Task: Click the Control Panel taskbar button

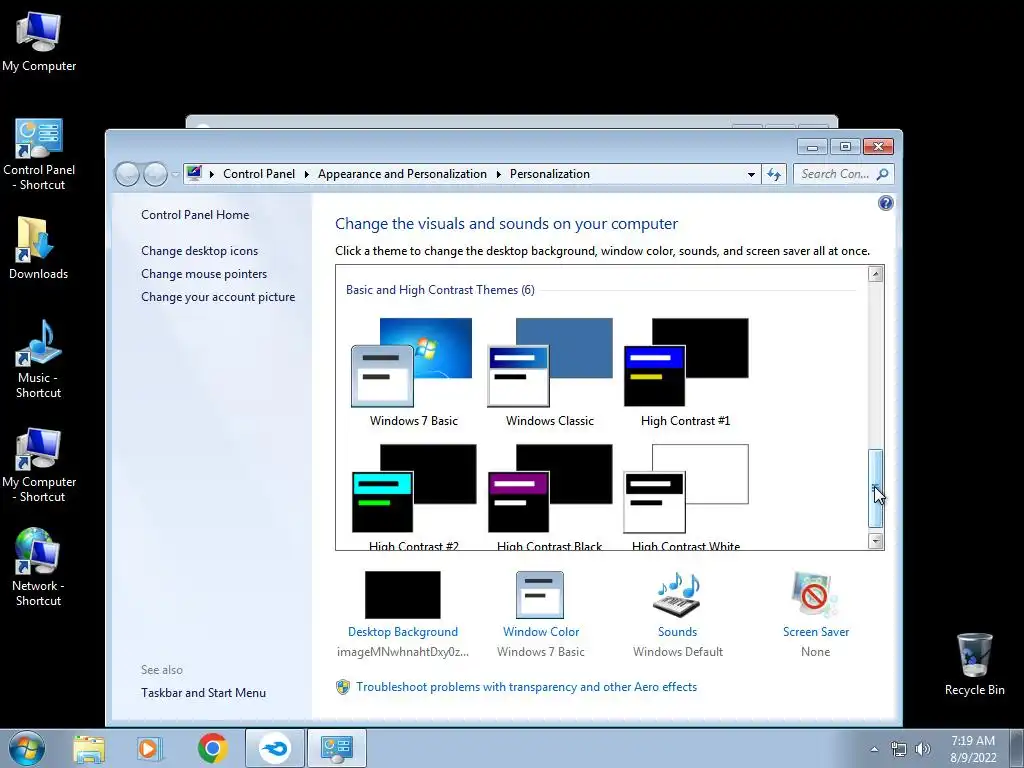Action: 336,748
